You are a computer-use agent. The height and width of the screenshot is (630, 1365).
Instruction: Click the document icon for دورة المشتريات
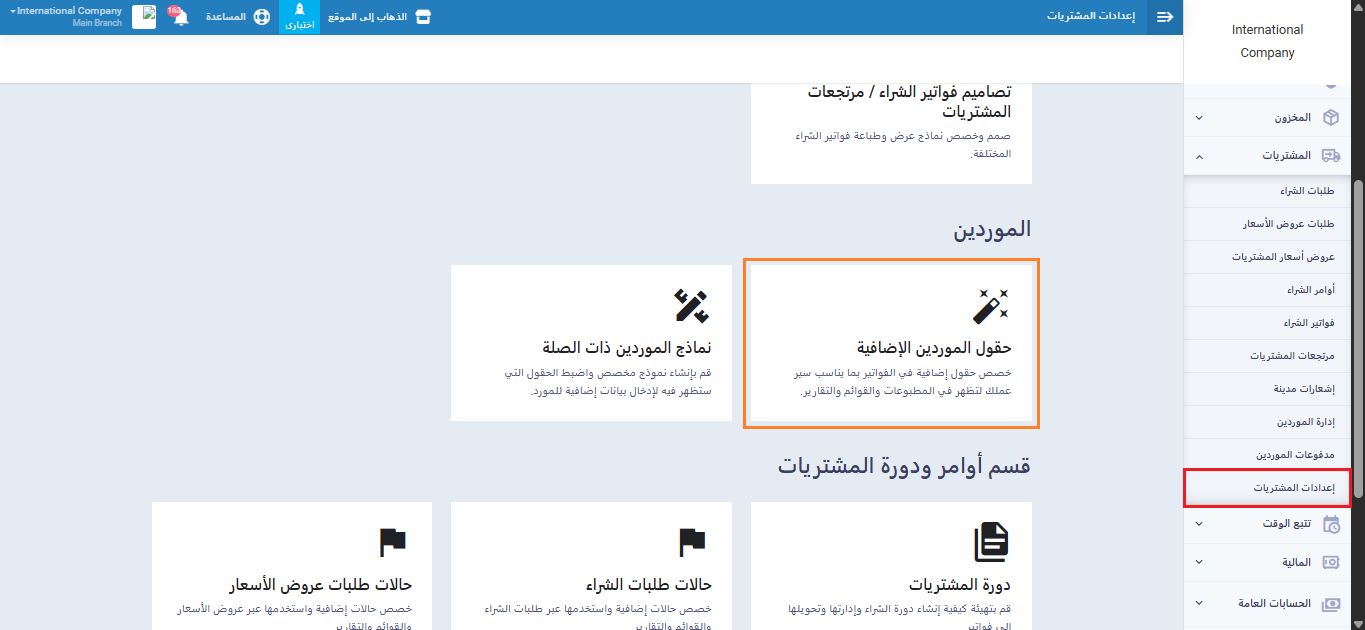[990, 542]
